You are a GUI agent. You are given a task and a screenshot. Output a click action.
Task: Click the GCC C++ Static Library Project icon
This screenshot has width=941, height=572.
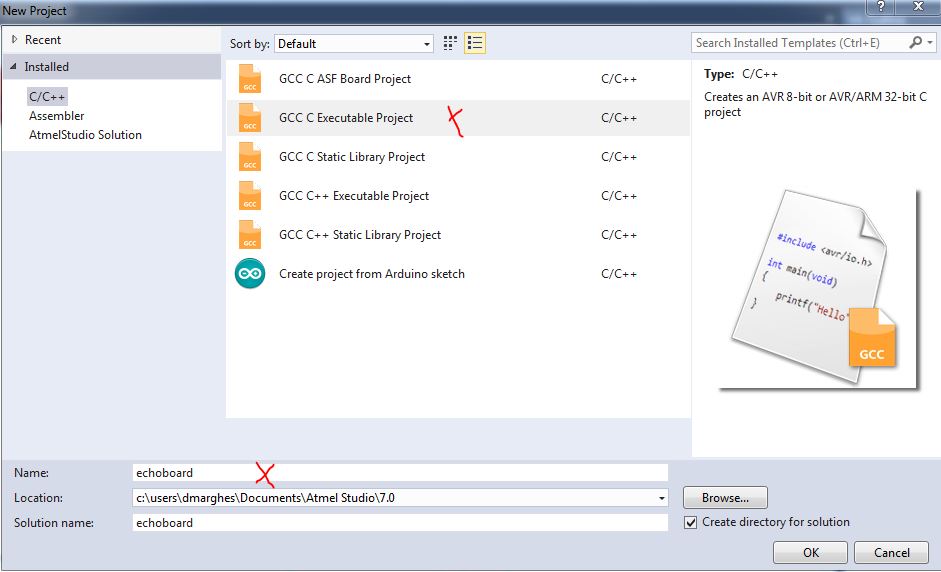click(250, 235)
